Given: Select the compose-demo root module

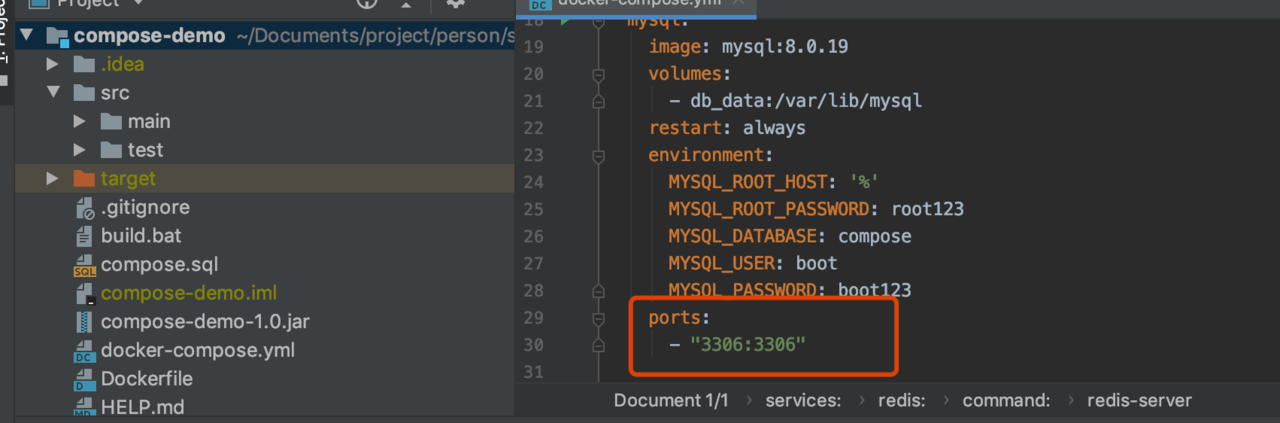Looking at the screenshot, I should coord(149,36).
